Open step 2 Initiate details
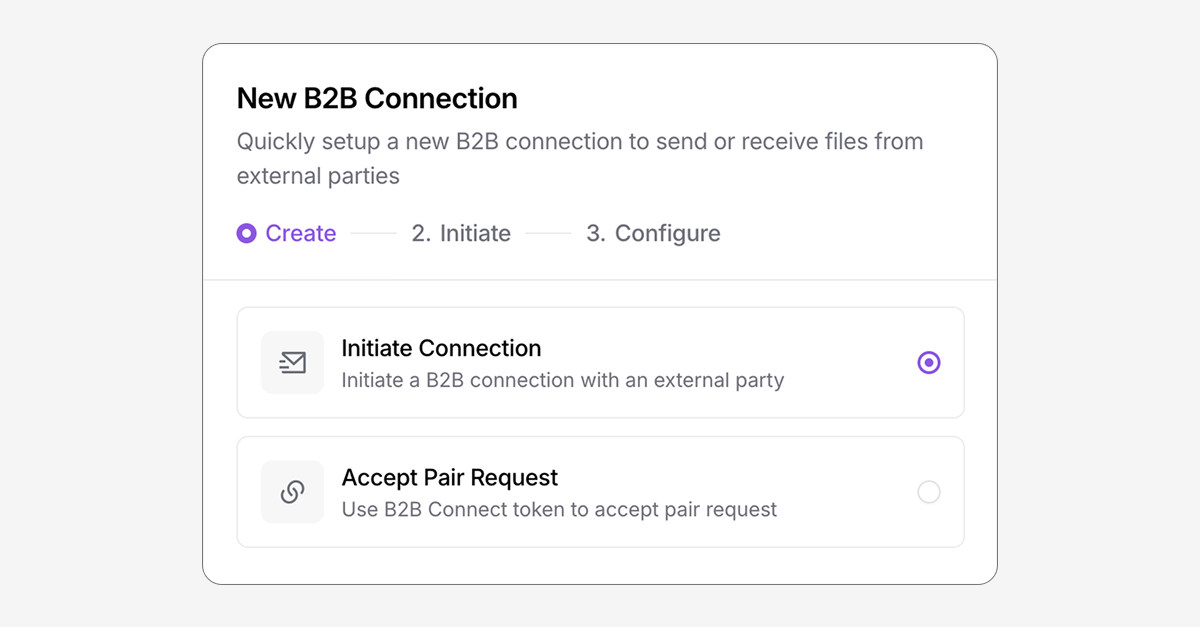This screenshot has width=1200, height=627. point(461,233)
